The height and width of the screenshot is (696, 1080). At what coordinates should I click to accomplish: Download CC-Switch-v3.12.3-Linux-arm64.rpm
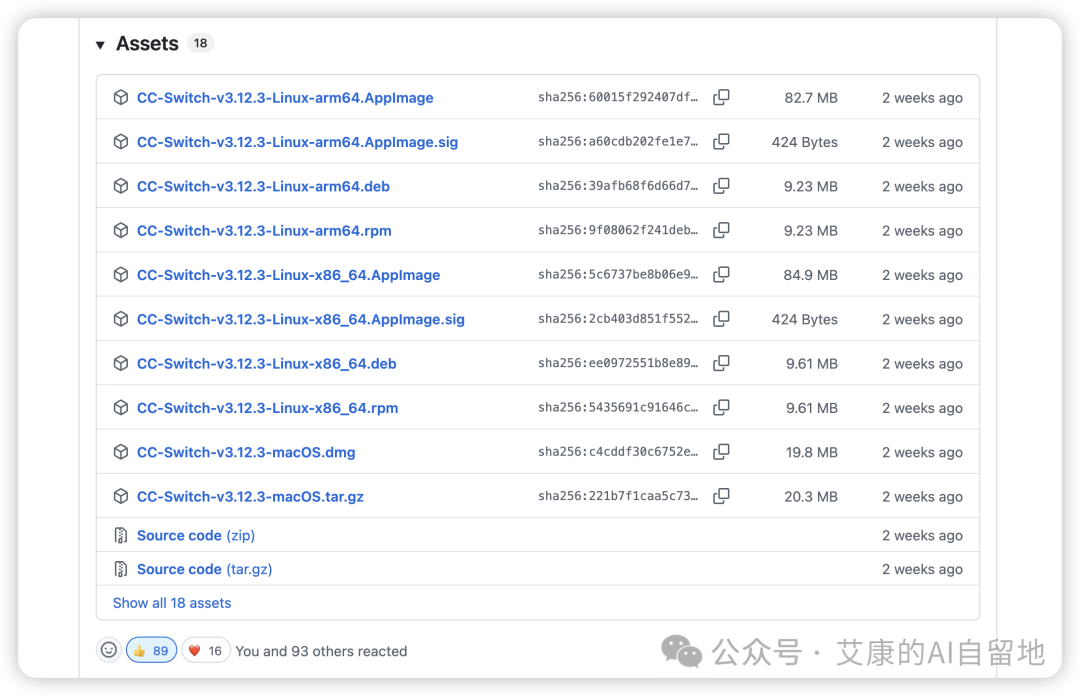(x=264, y=231)
